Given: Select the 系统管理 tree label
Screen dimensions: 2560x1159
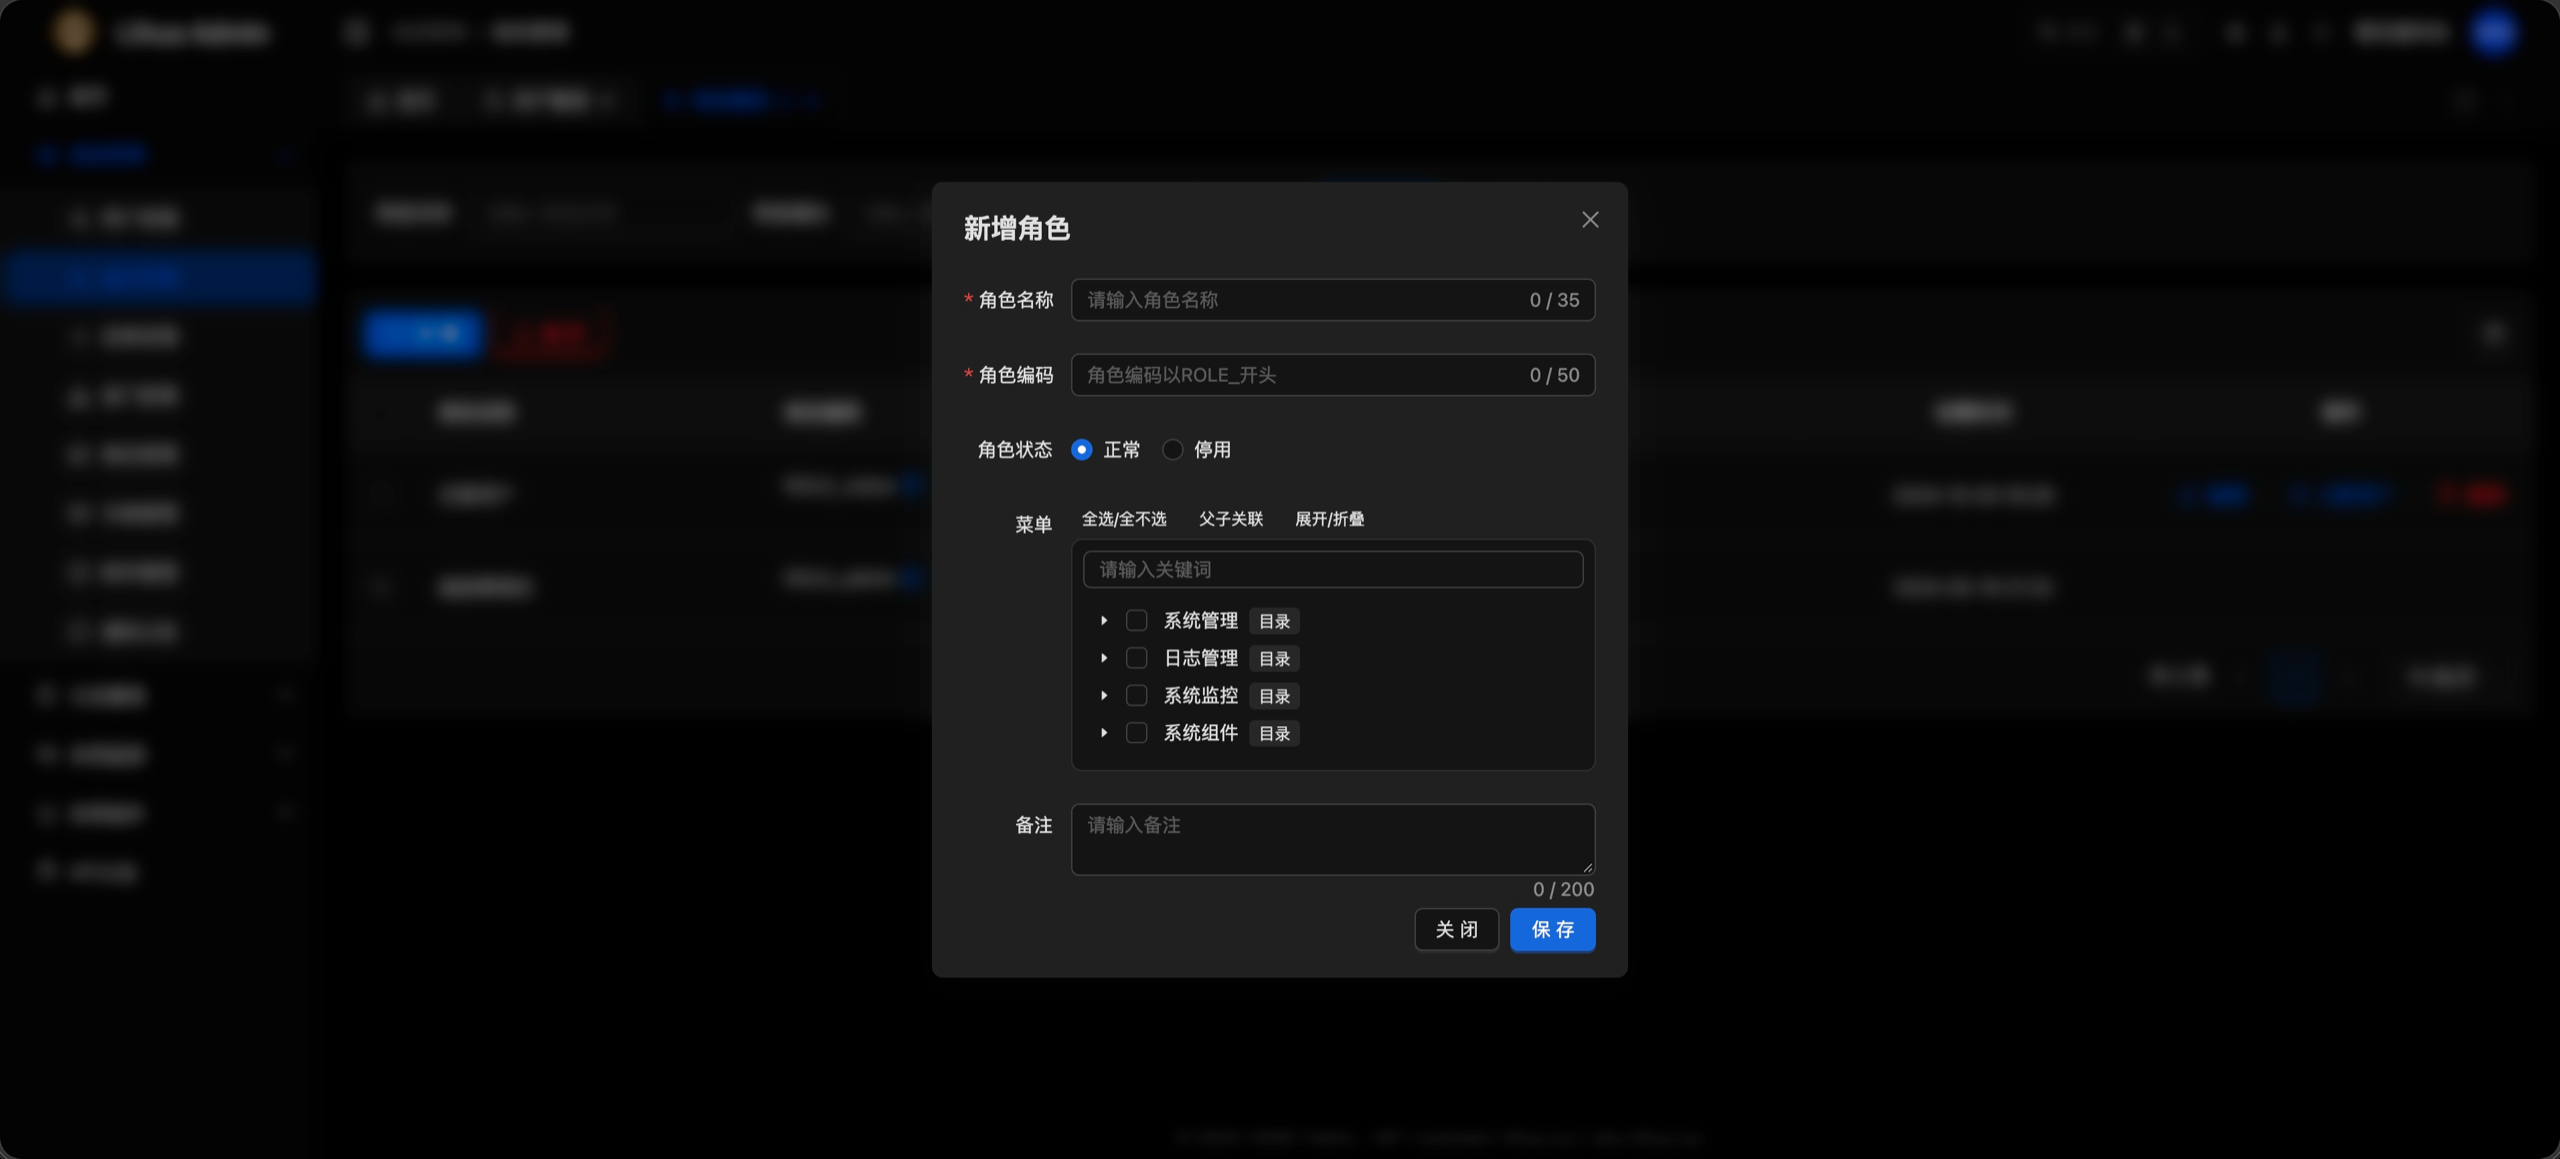Looking at the screenshot, I should (1200, 621).
